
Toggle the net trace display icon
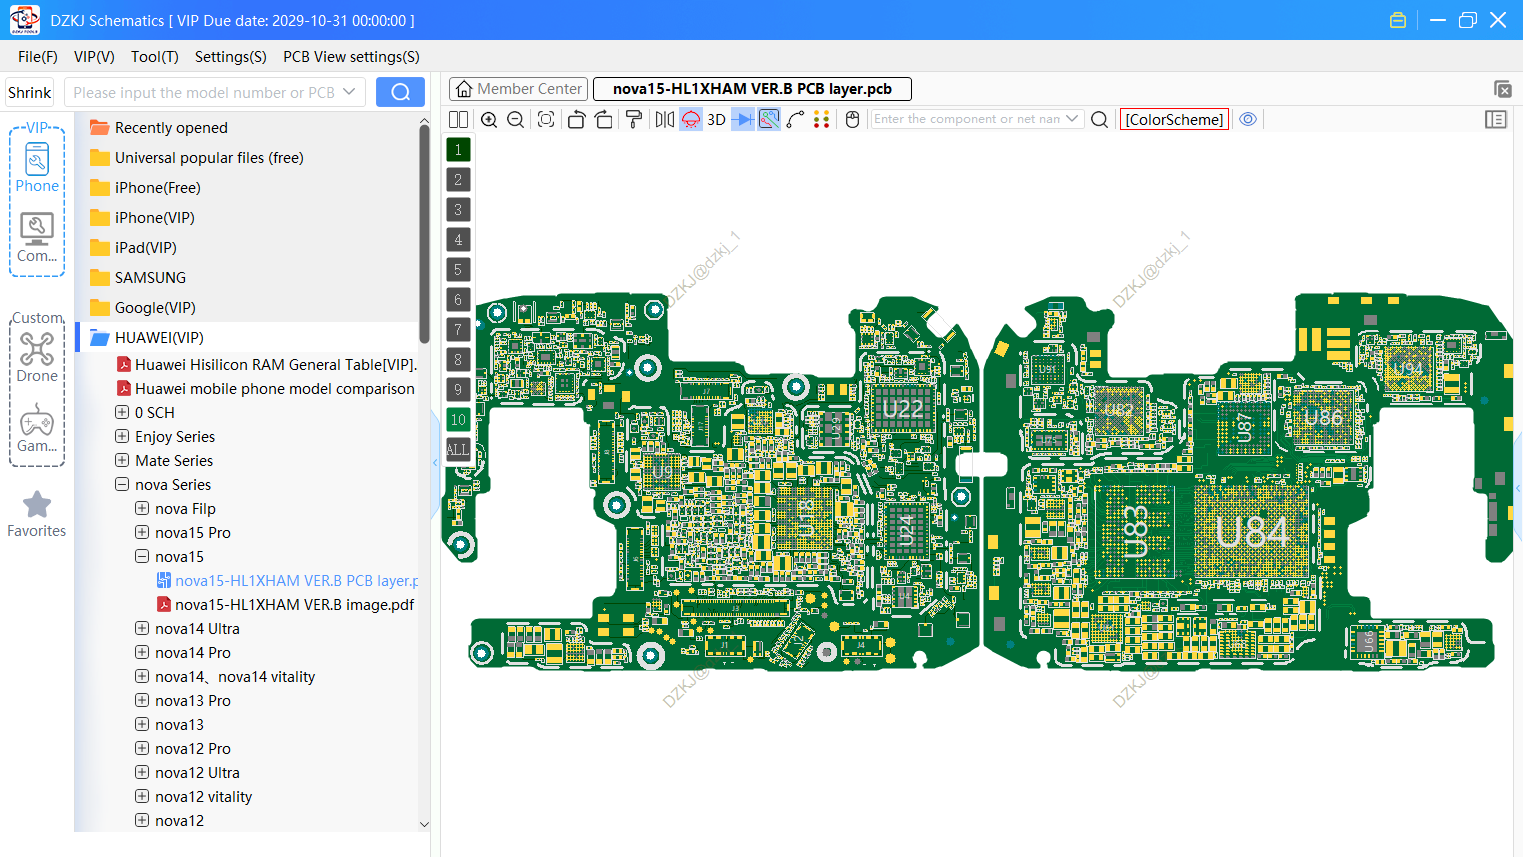click(x=769, y=119)
